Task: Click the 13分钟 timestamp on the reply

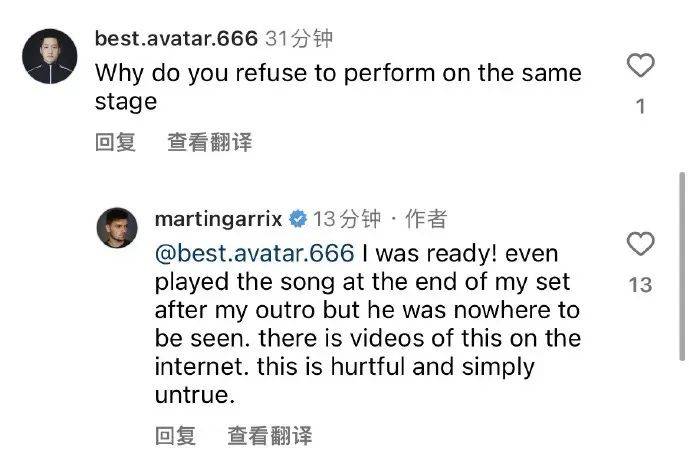Action: pyautogui.click(x=347, y=219)
